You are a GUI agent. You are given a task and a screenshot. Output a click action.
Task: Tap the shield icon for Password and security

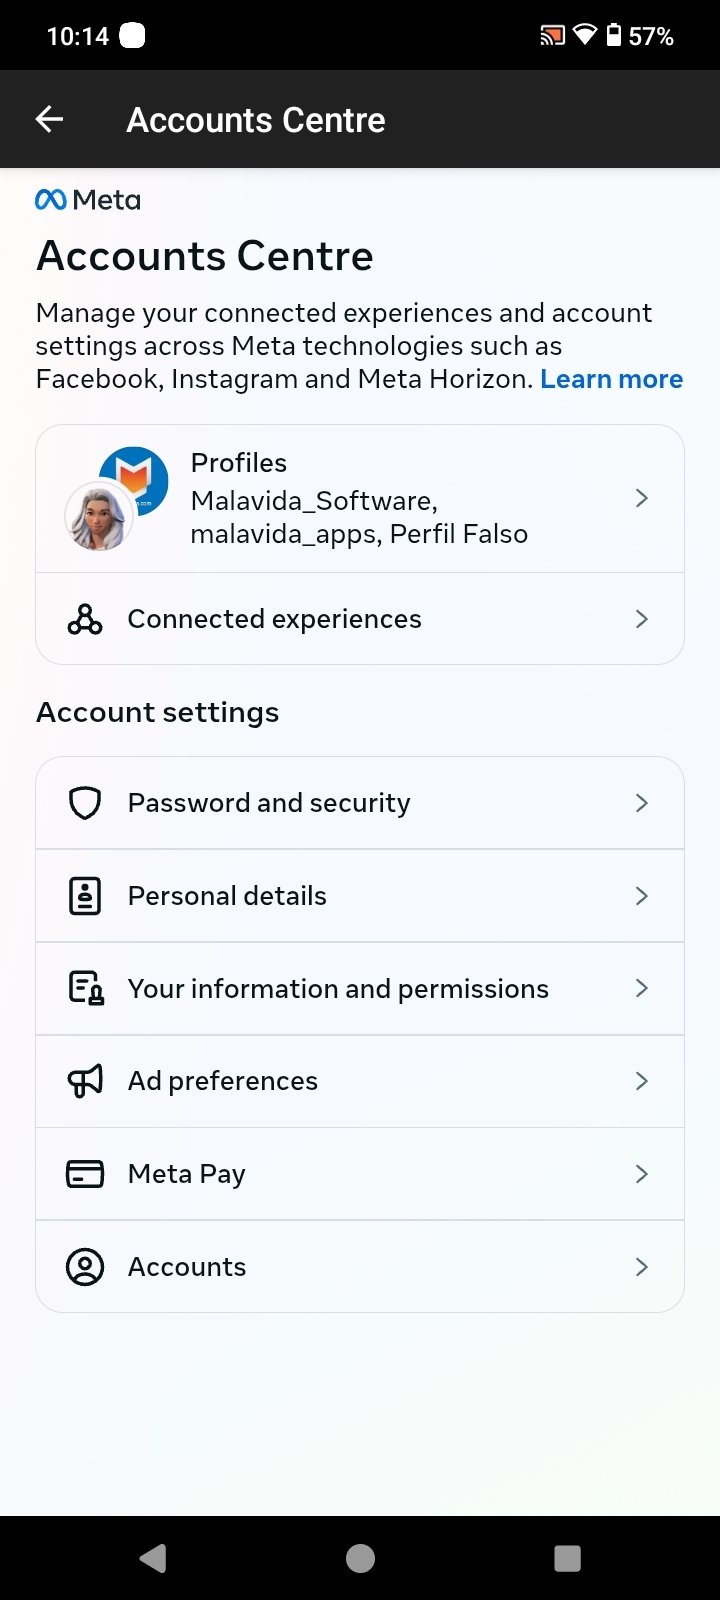tap(85, 803)
